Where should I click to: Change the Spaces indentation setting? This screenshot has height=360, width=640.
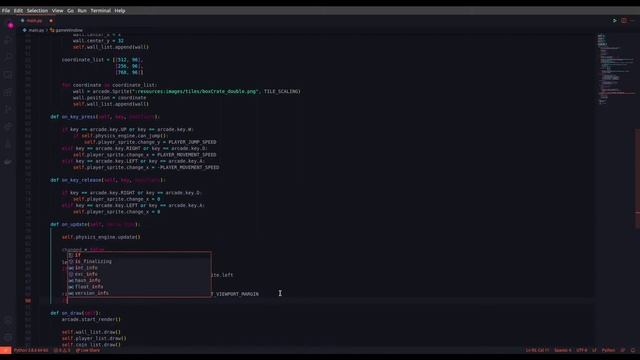(x=562, y=350)
